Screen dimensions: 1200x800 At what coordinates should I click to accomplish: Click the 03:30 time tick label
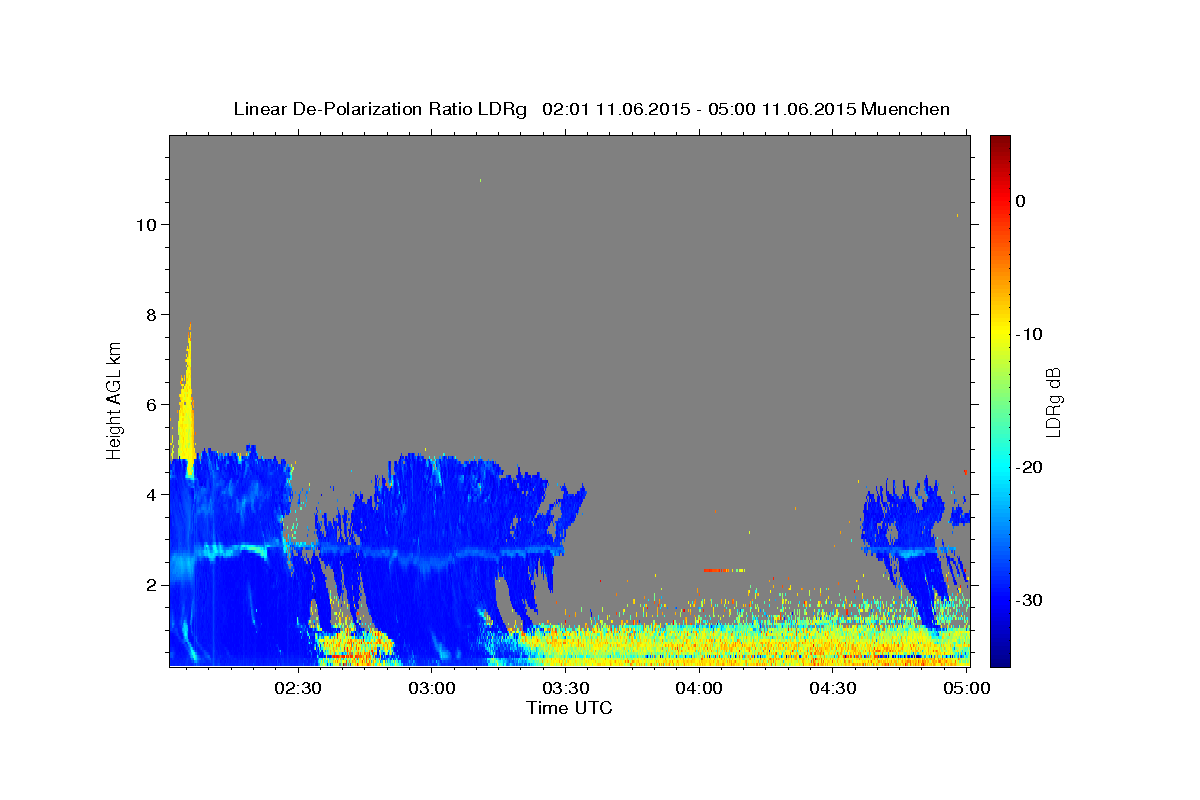click(x=565, y=689)
